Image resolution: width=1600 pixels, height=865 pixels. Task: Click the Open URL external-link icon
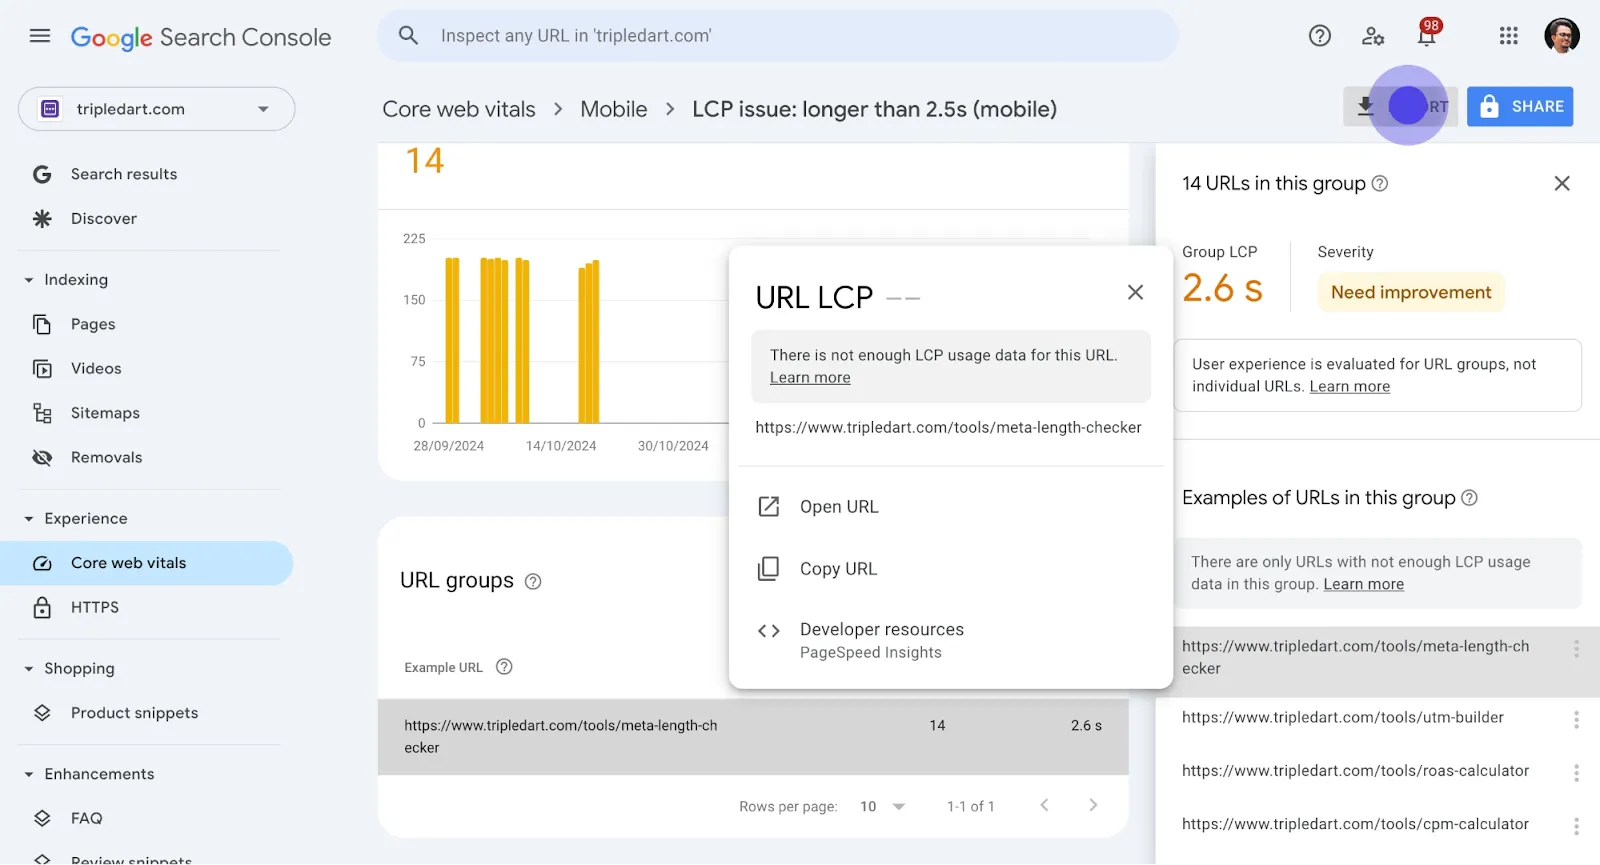(768, 507)
